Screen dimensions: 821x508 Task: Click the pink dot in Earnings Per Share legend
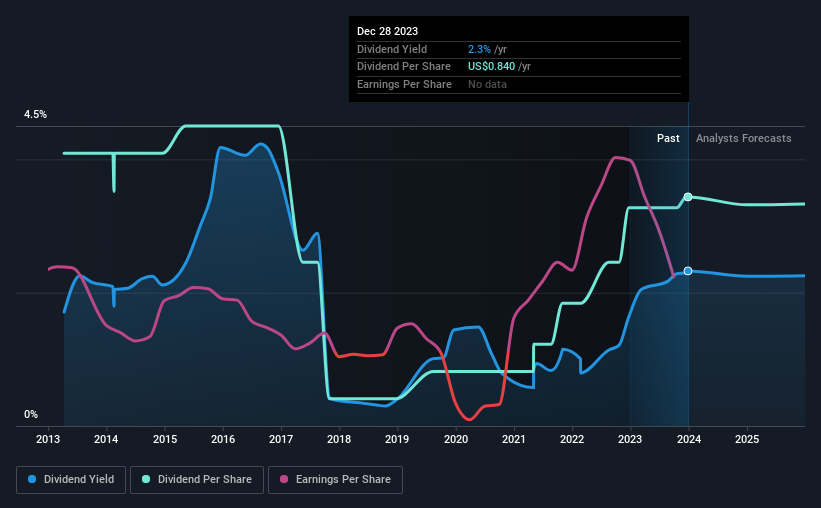(284, 479)
